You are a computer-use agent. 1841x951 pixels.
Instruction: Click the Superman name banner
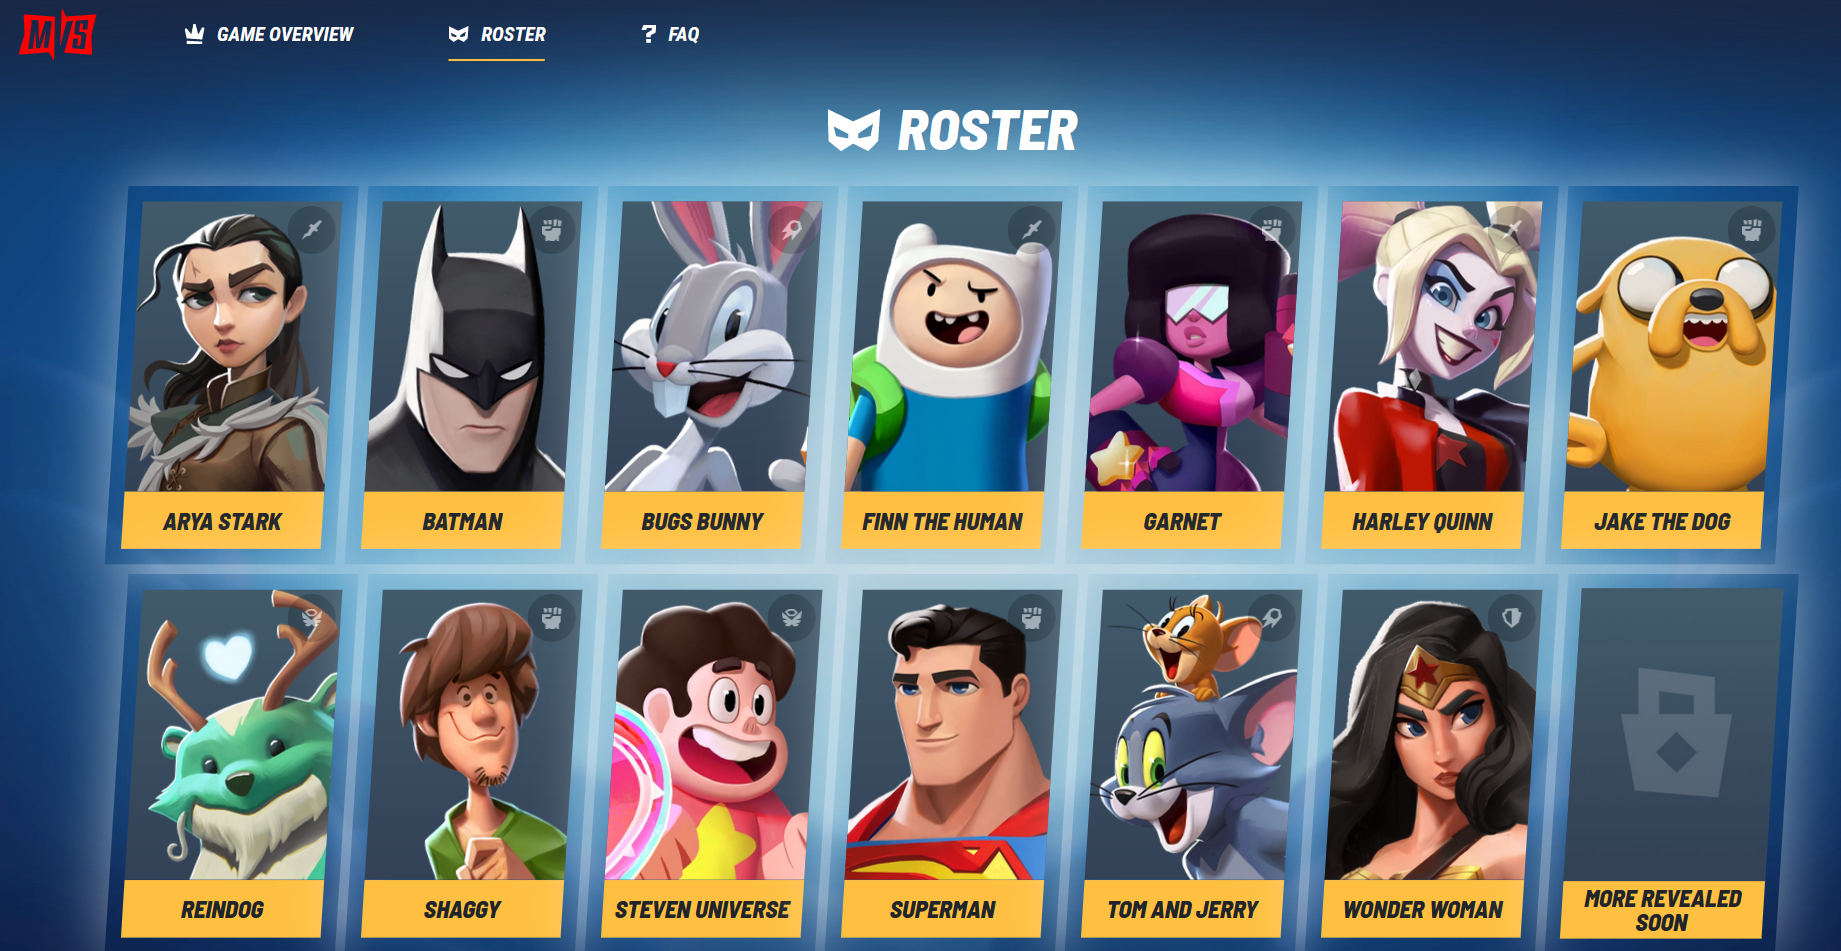click(x=942, y=909)
